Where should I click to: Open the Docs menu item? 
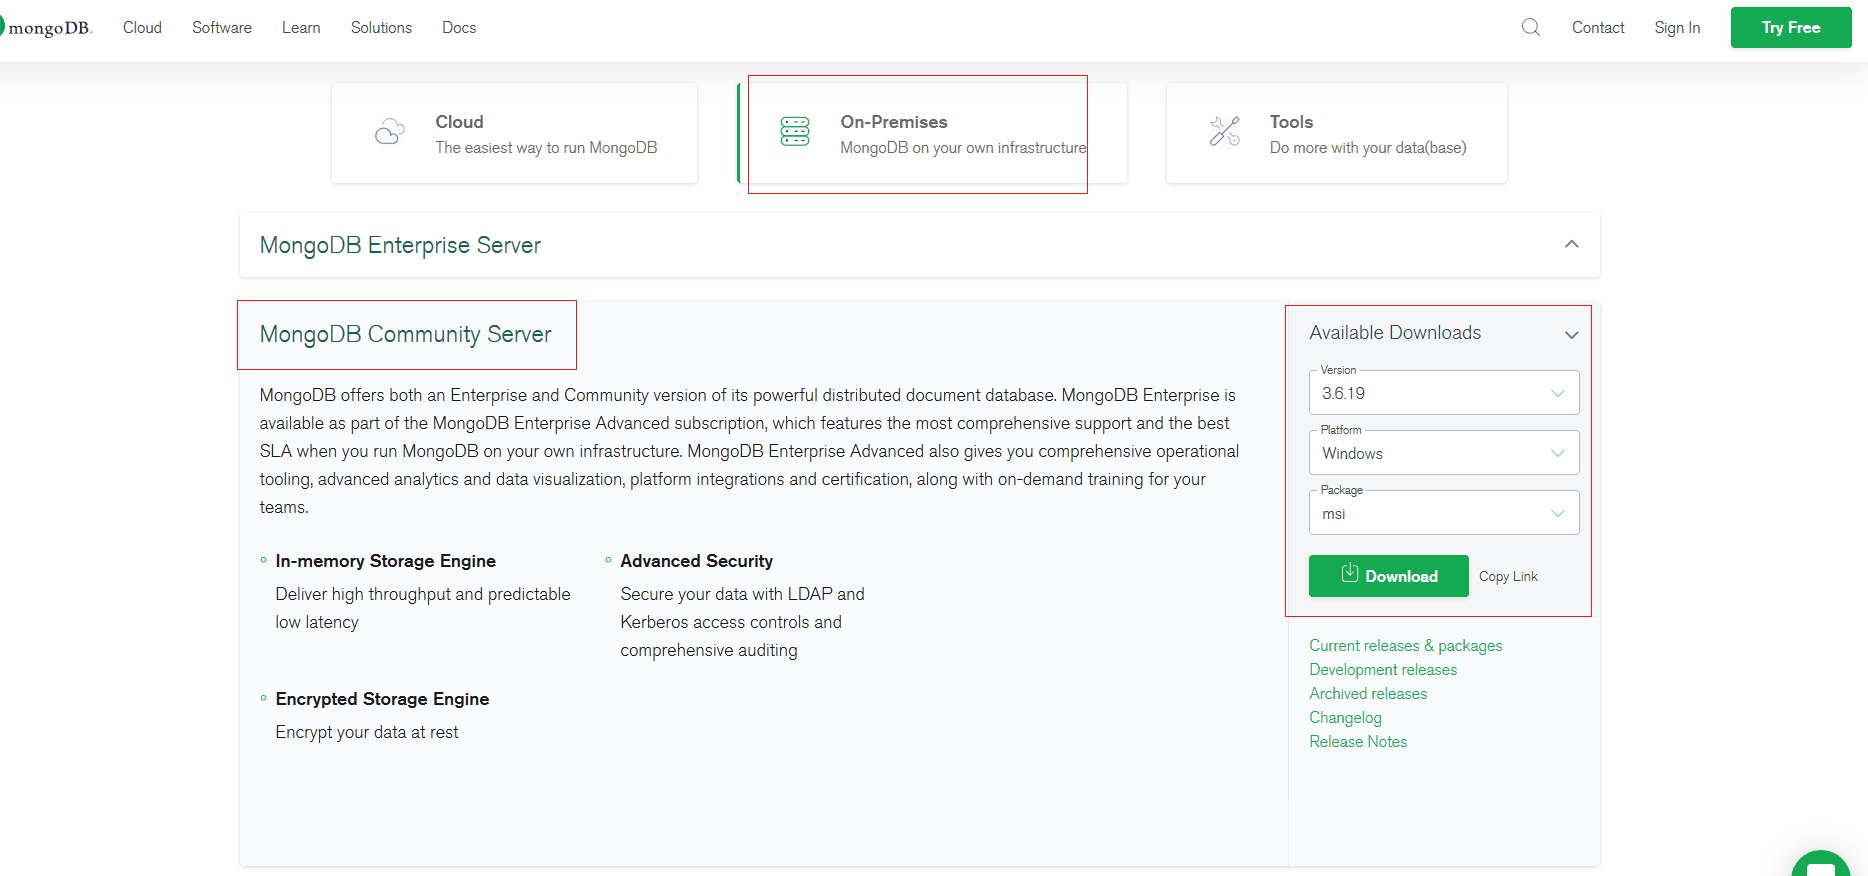[459, 28]
